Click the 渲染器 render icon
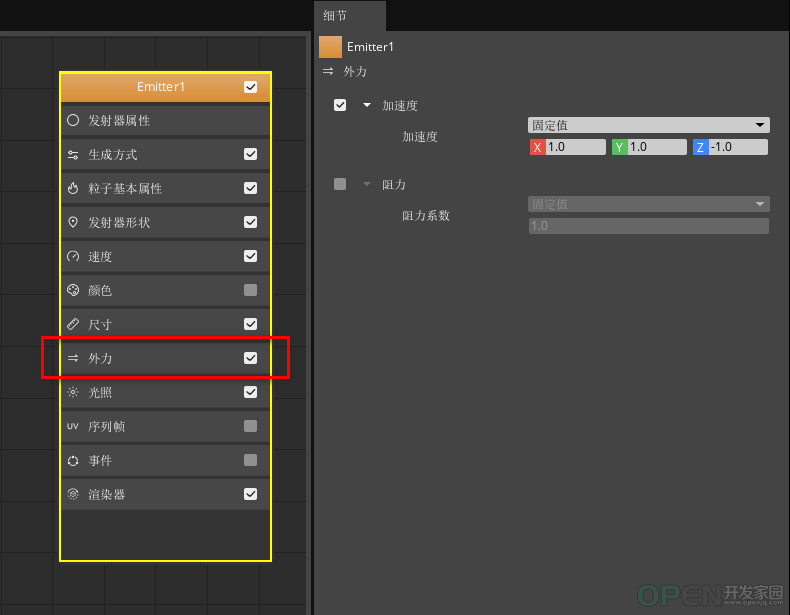790x615 pixels. tap(73, 494)
